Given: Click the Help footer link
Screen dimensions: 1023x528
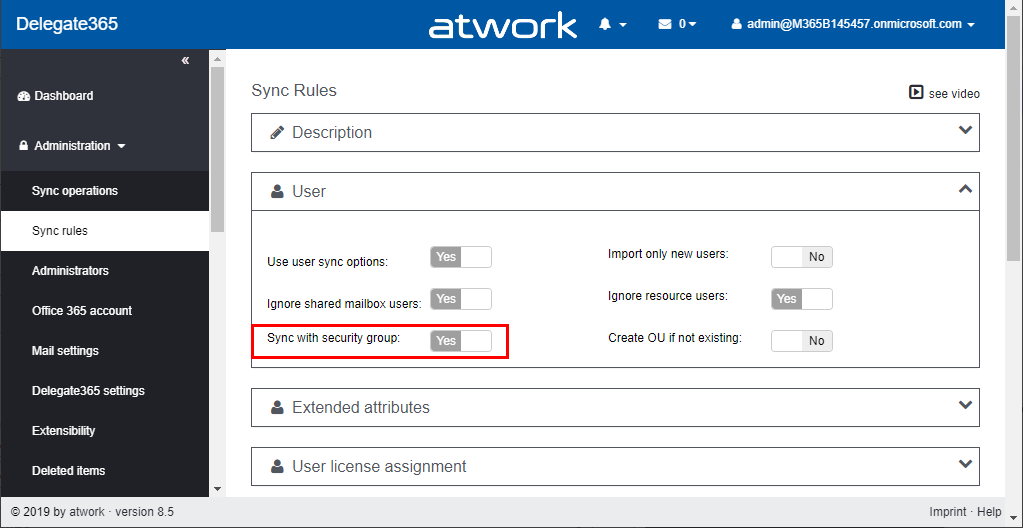Looking at the screenshot, I should point(989,512).
